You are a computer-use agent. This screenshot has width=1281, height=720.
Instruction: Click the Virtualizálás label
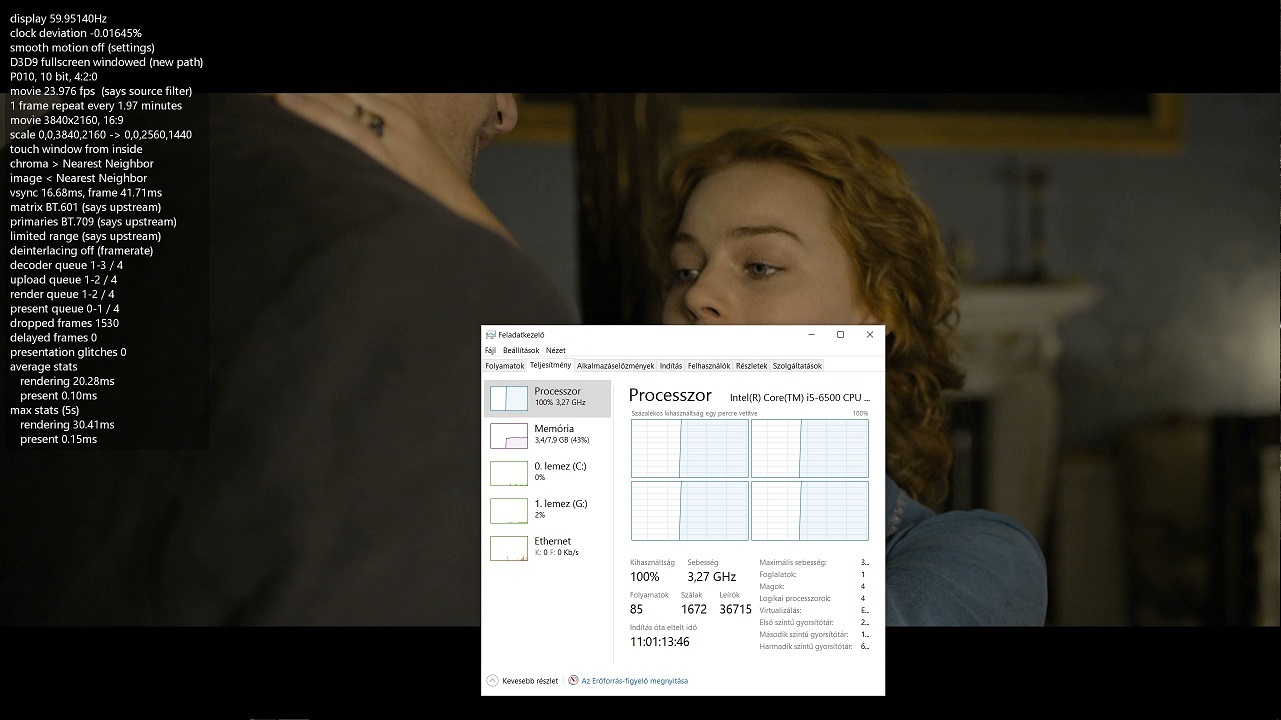coord(780,610)
